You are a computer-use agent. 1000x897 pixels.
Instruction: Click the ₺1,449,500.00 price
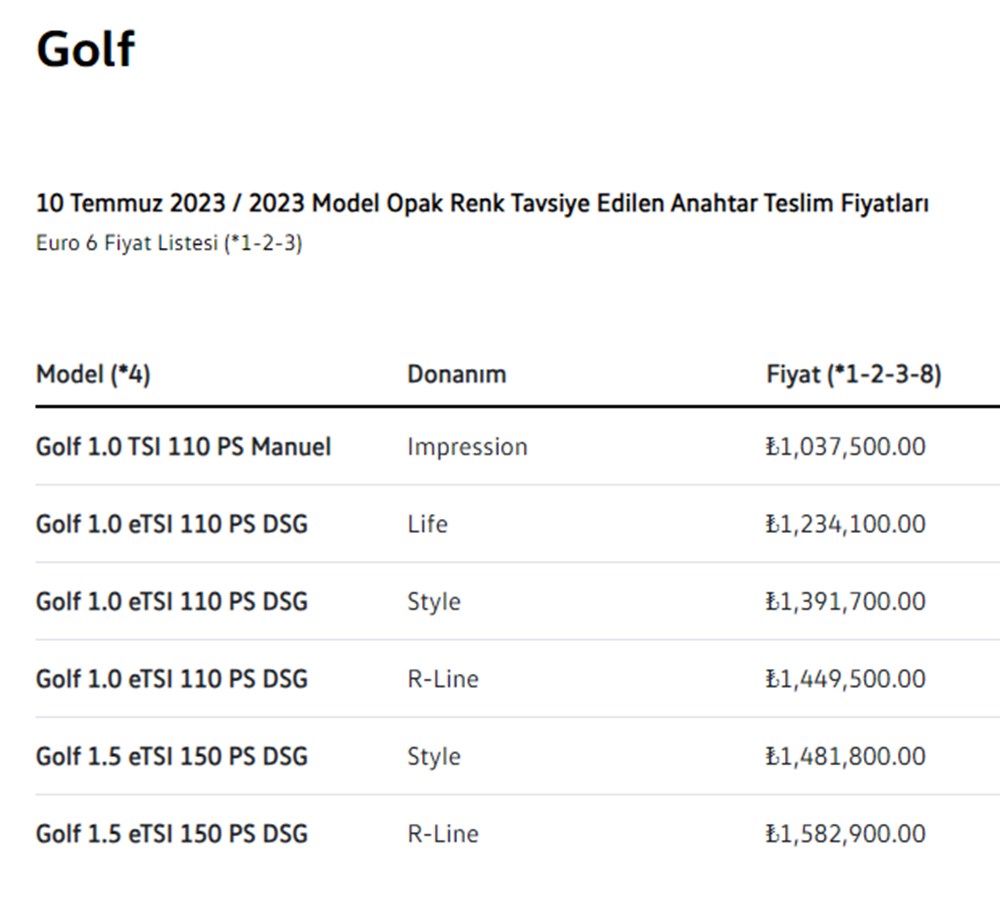[845, 679]
